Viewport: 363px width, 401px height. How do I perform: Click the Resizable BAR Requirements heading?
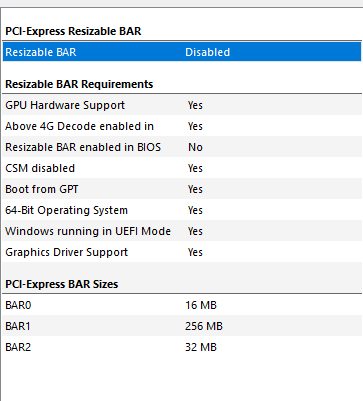(x=79, y=84)
